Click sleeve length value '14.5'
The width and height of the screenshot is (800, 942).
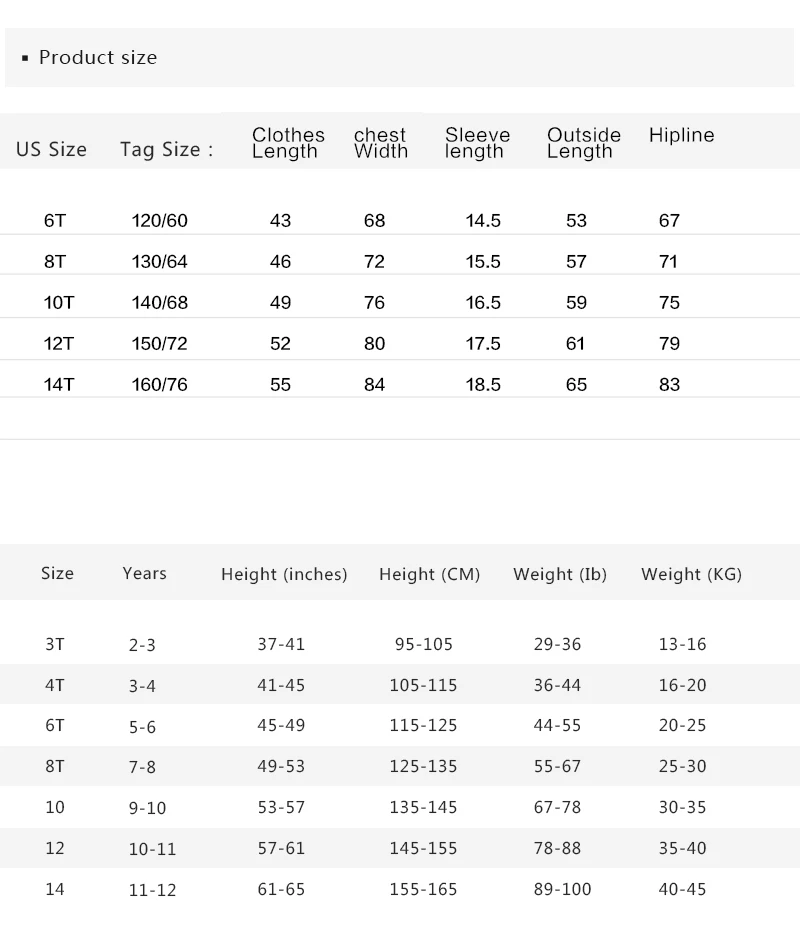tap(483, 220)
